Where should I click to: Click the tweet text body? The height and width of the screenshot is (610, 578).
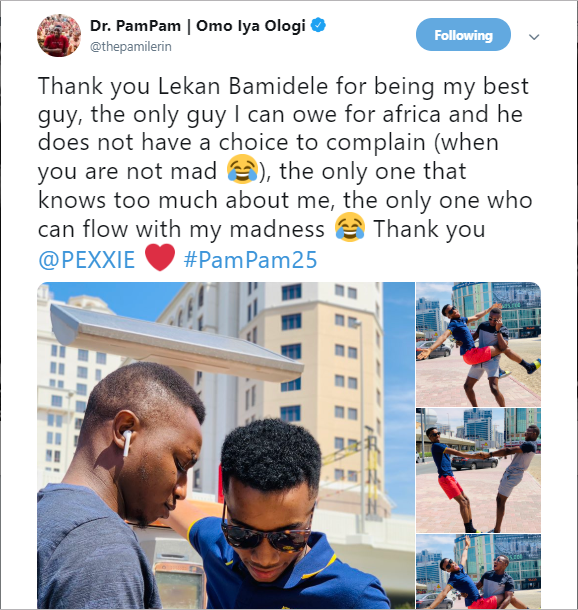pos(285,172)
